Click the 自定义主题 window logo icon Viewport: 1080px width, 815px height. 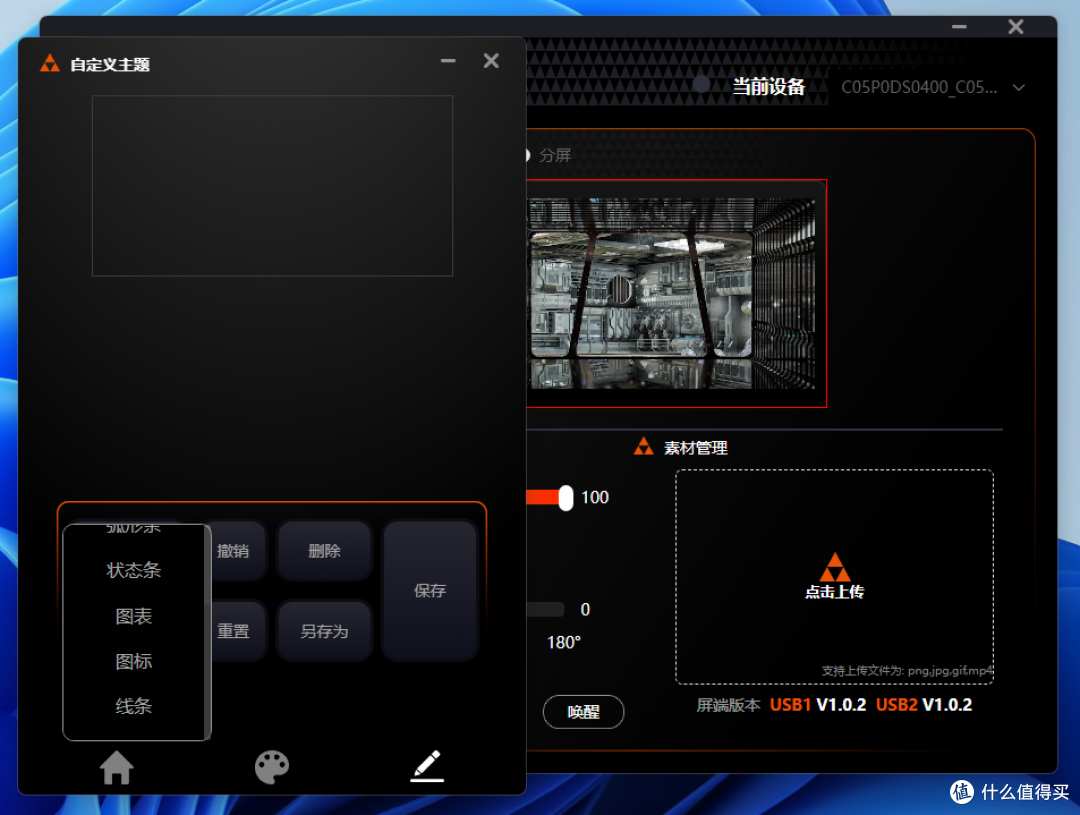[x=50, y=64]
